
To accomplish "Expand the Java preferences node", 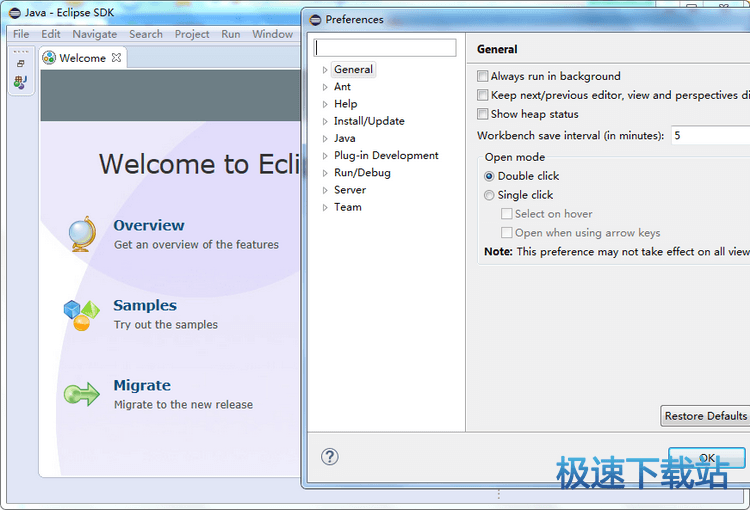I will [x=325, y=139].
